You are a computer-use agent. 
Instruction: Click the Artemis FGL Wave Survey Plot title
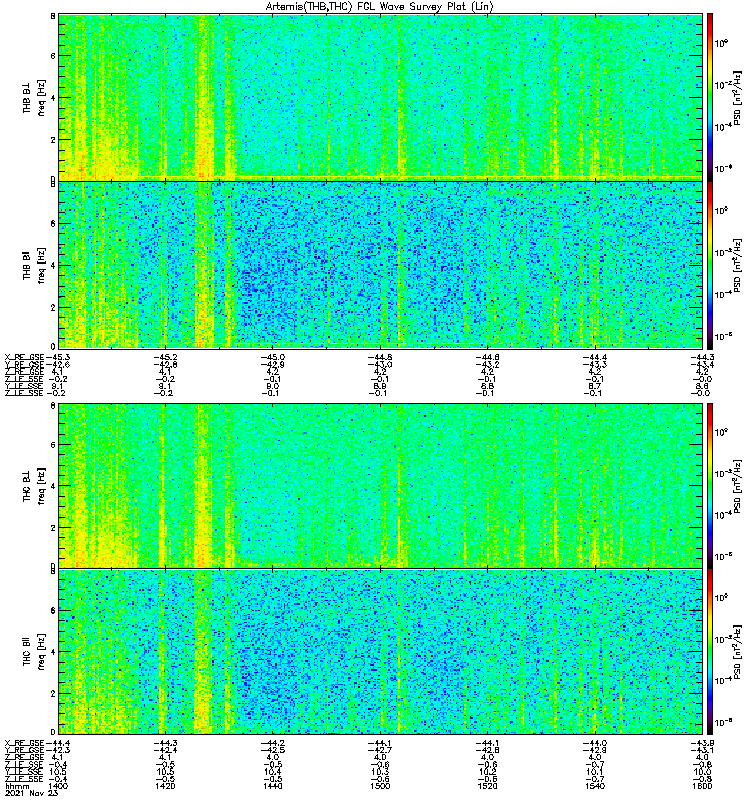pos(380,7)
